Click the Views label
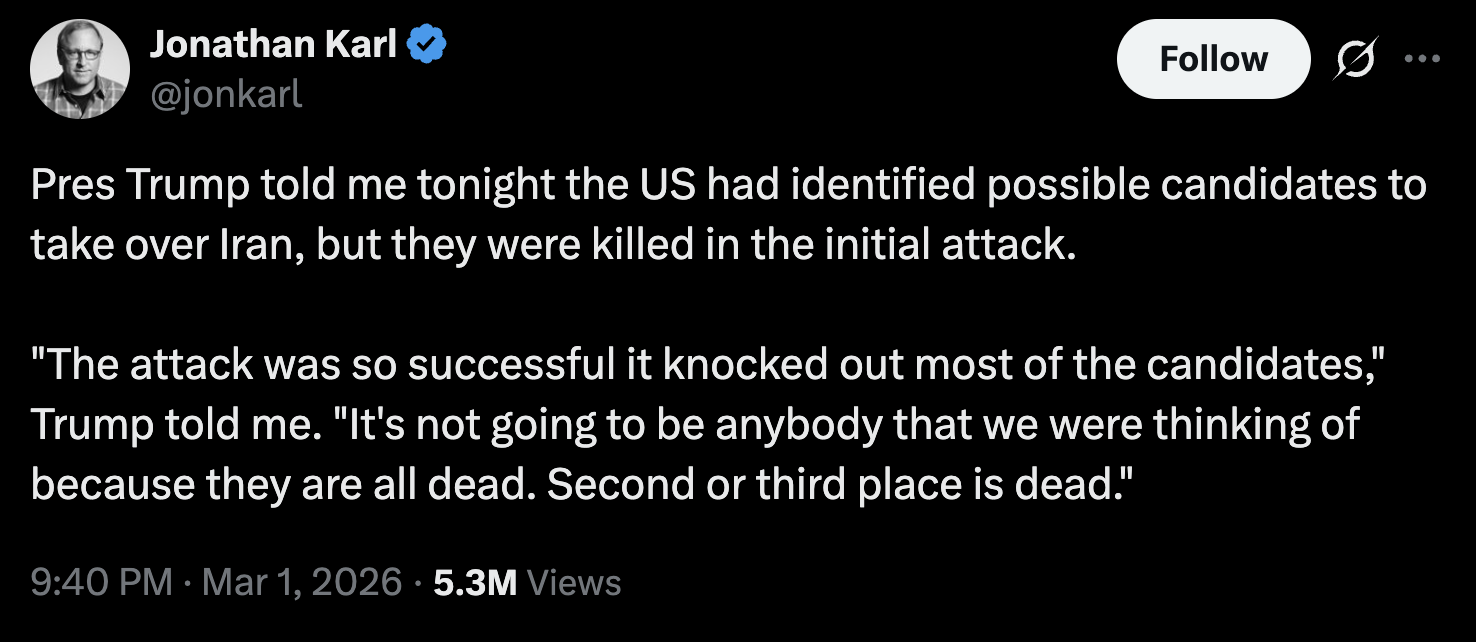This screenshot has width=1476, height=642. (573, 582)
